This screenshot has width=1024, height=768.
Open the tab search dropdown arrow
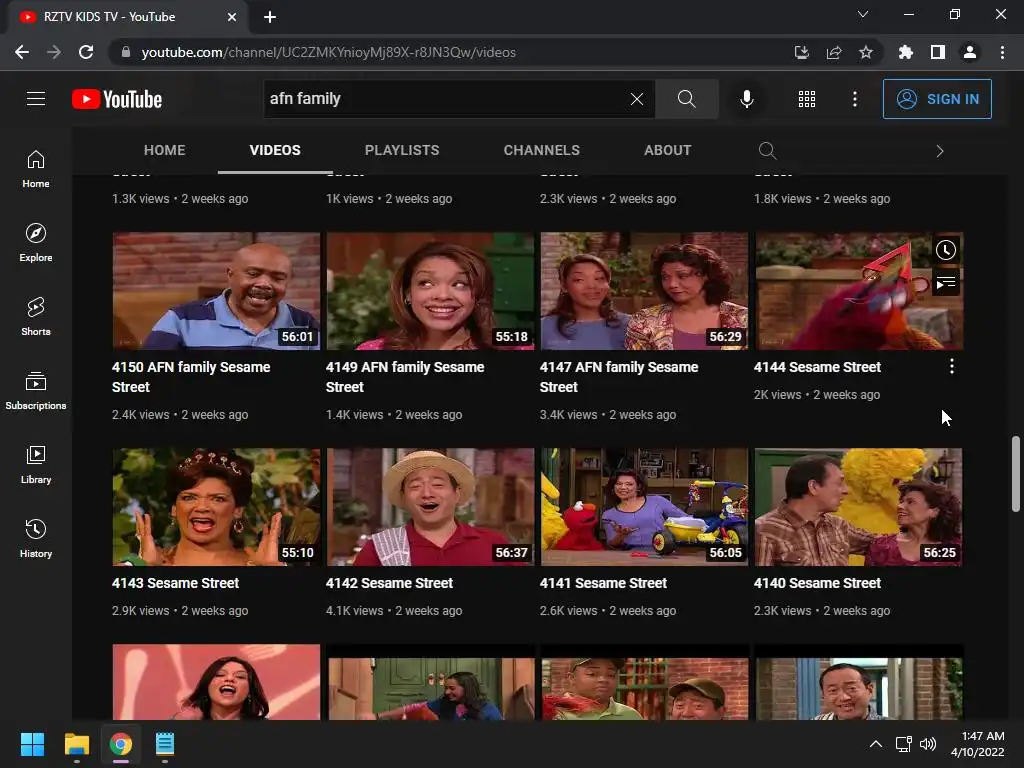[863, 14]
